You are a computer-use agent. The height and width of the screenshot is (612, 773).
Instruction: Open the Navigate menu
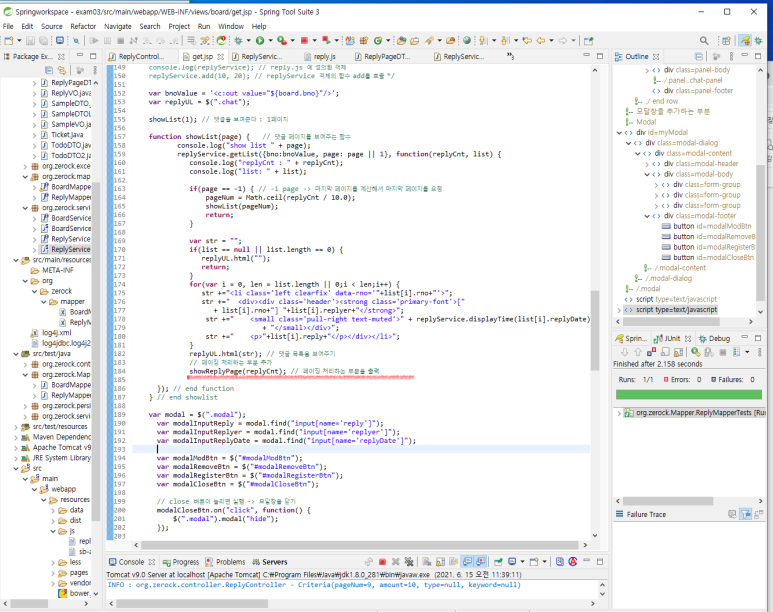click(x=118, y=26)
